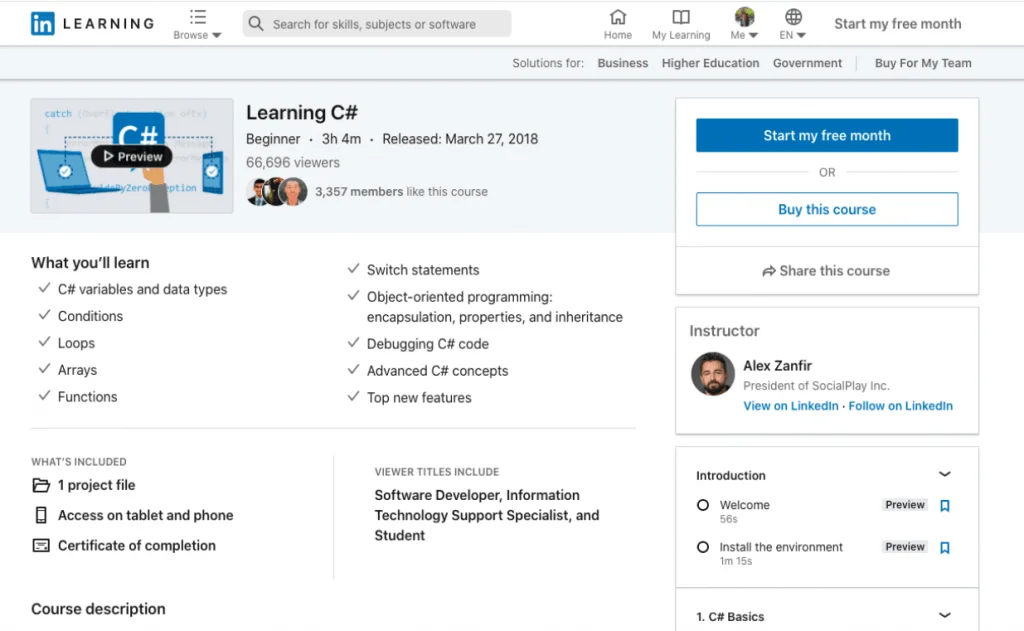Open the Higher Education solutions tab
The height and width of the screenshot is (631, 1024).
point(710,63)
